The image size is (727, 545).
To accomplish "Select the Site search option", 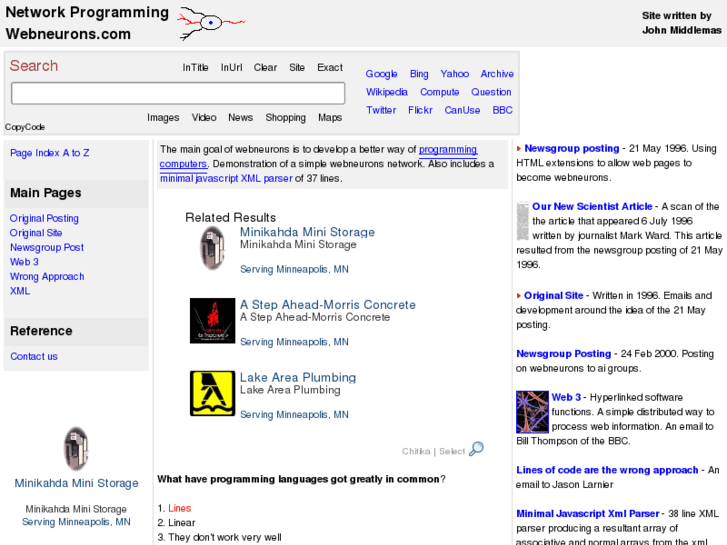I will (x=297, y=68).
